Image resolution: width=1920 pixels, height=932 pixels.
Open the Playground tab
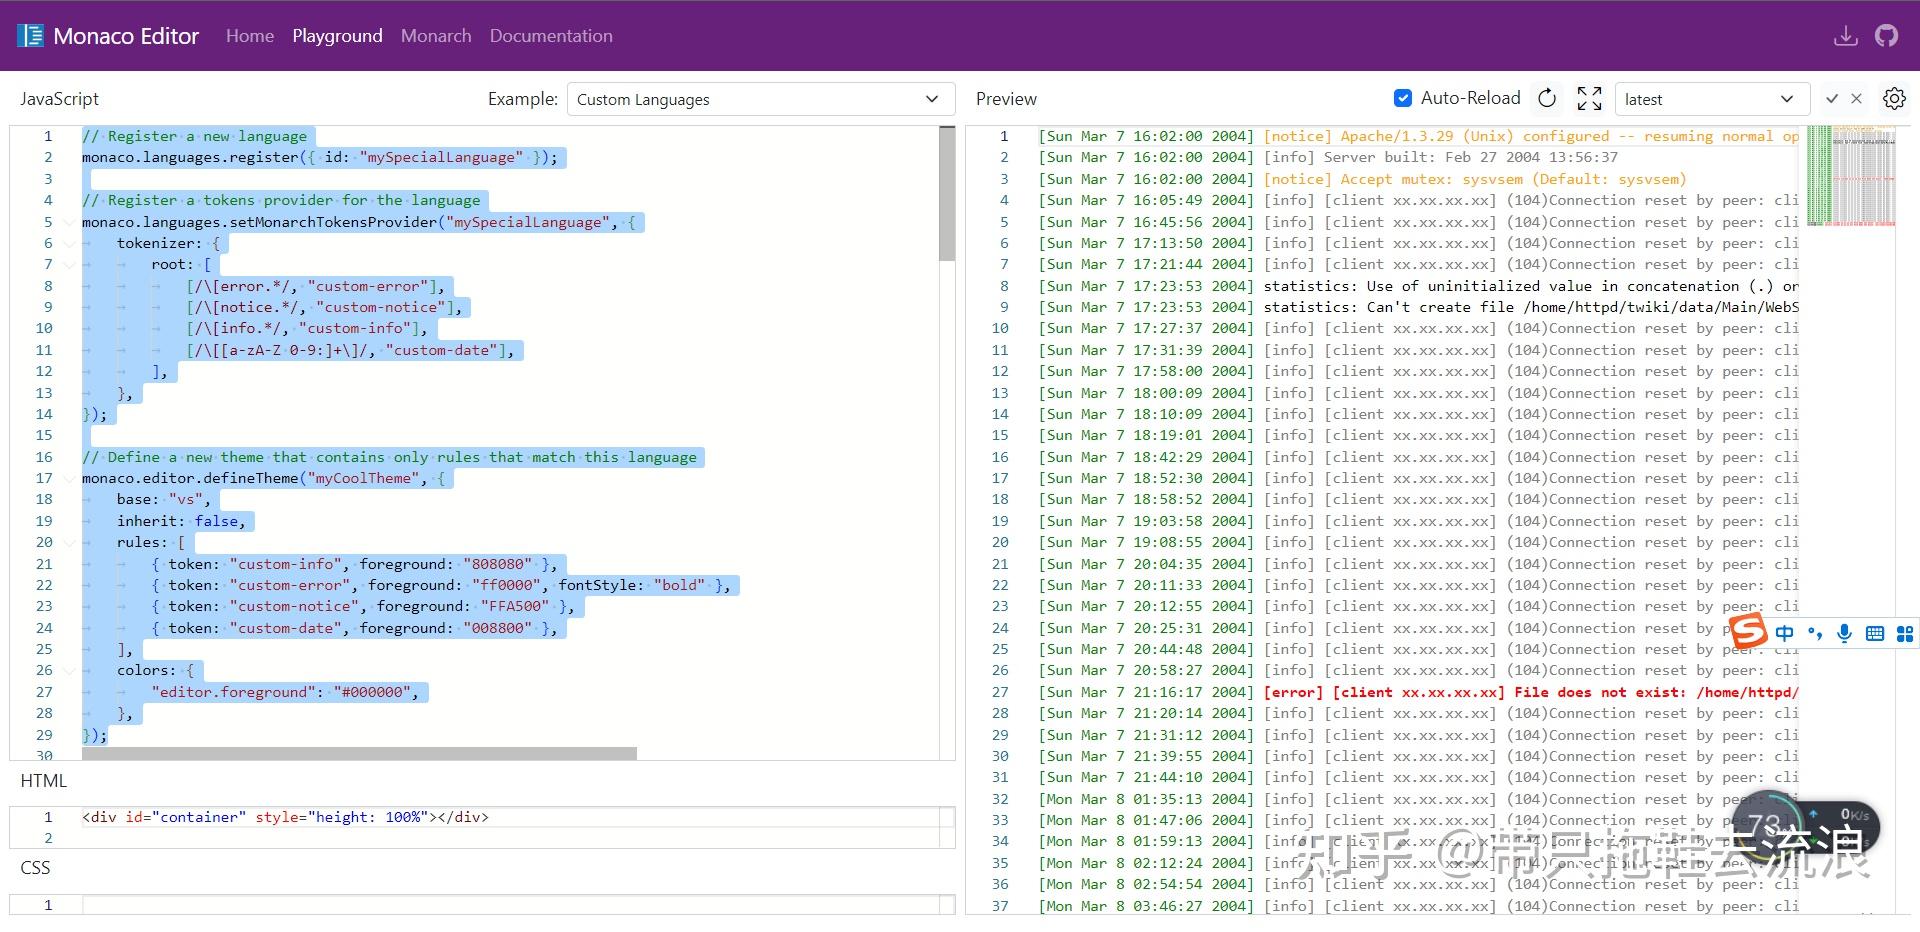point(337,36)
